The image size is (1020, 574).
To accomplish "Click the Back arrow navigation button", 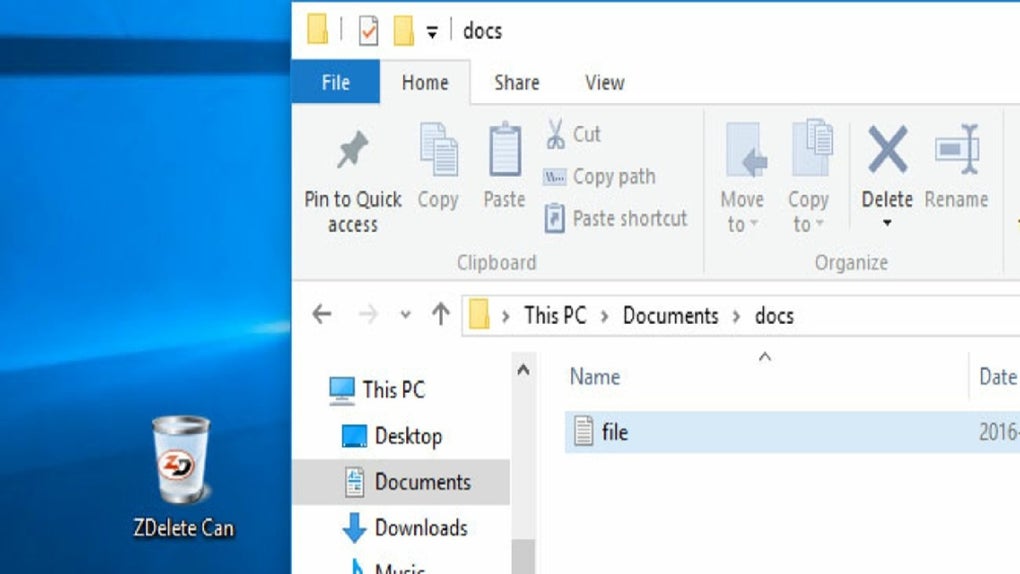I will pos(322,314).
